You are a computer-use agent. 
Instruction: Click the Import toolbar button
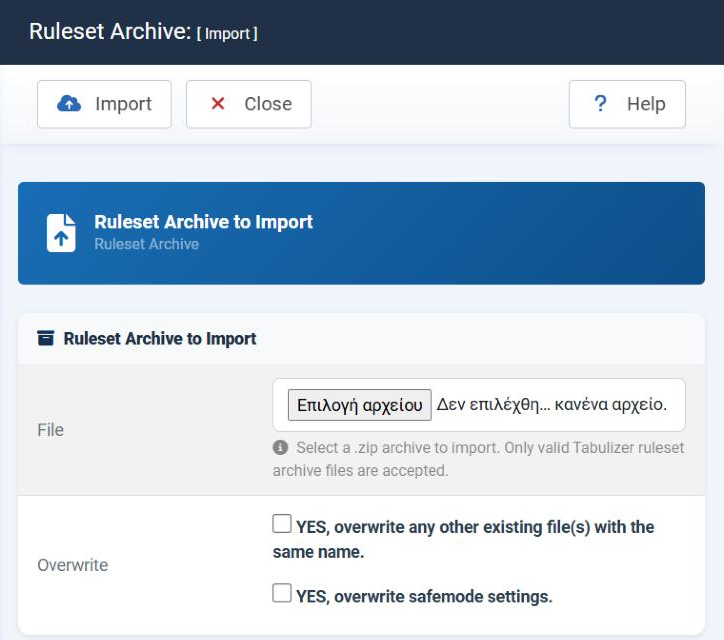[104, 104]
